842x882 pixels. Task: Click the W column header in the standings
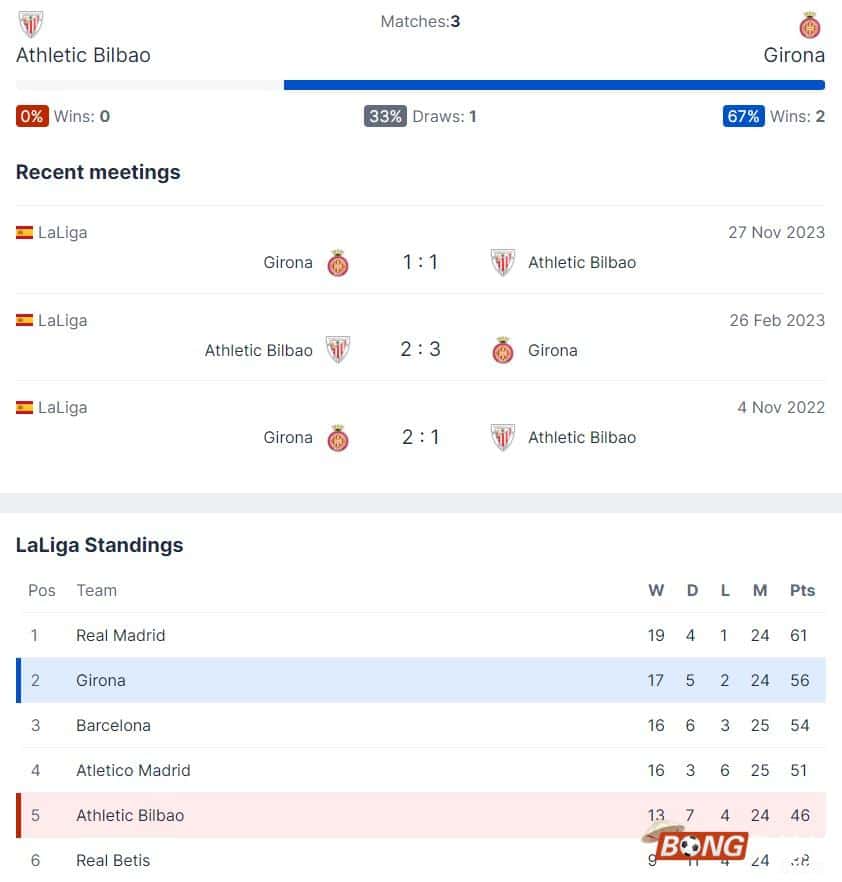click(x=656, y=590)
